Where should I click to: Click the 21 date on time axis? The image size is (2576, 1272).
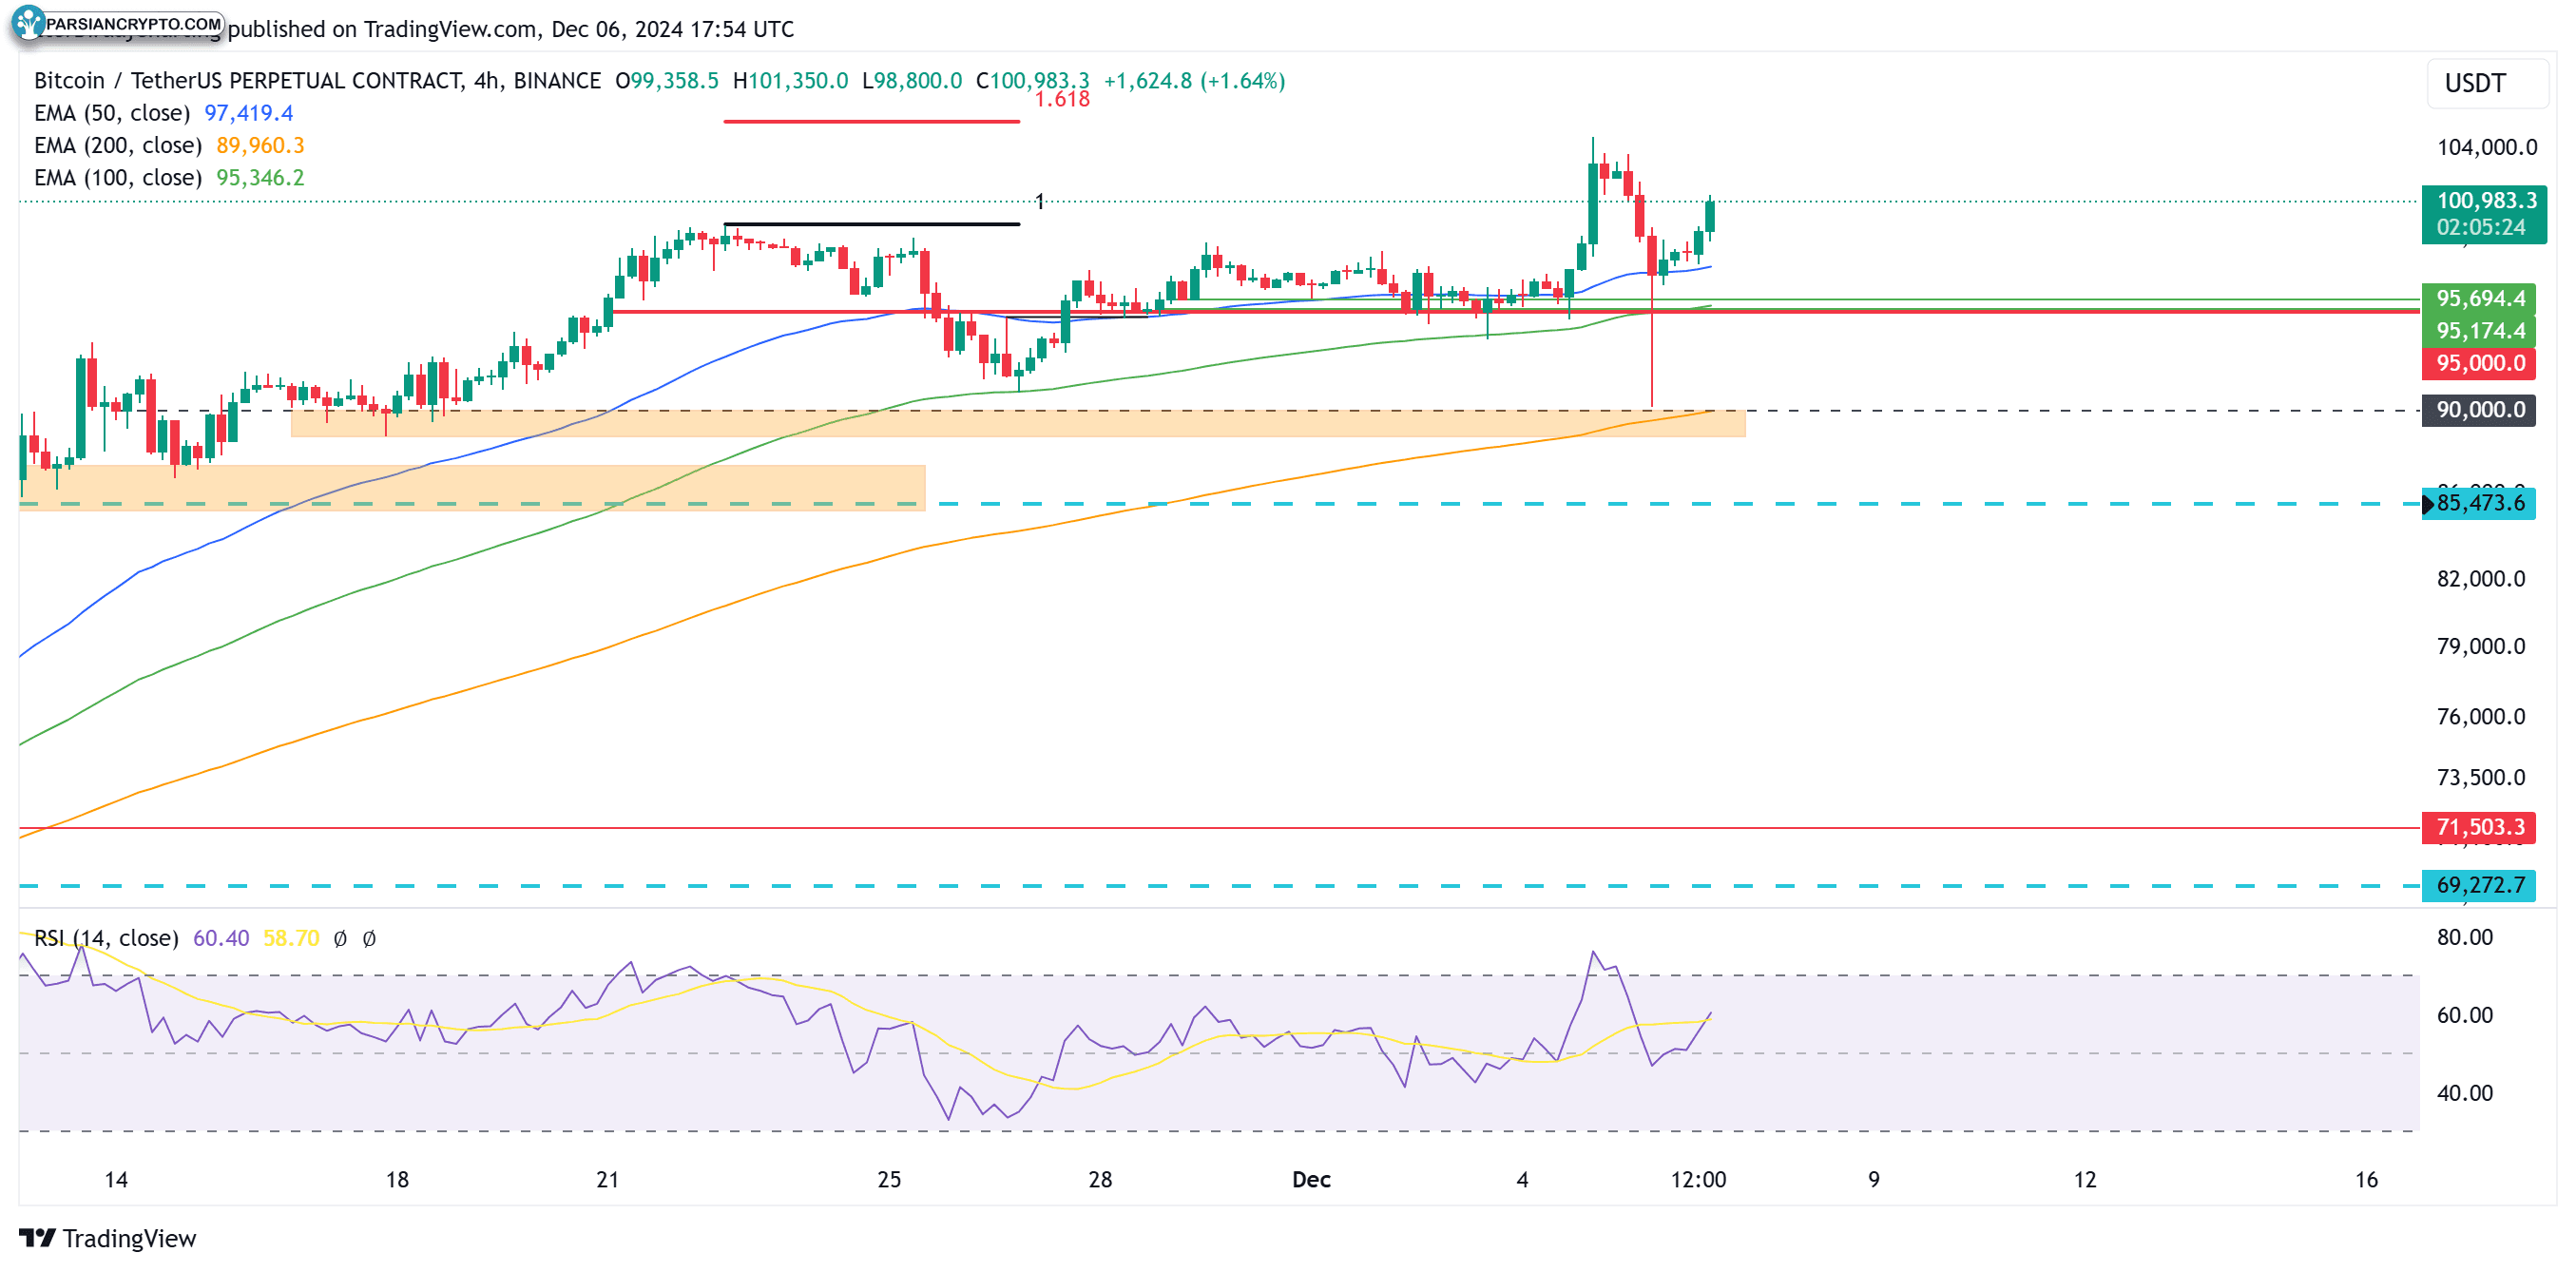click(607, 1179)
